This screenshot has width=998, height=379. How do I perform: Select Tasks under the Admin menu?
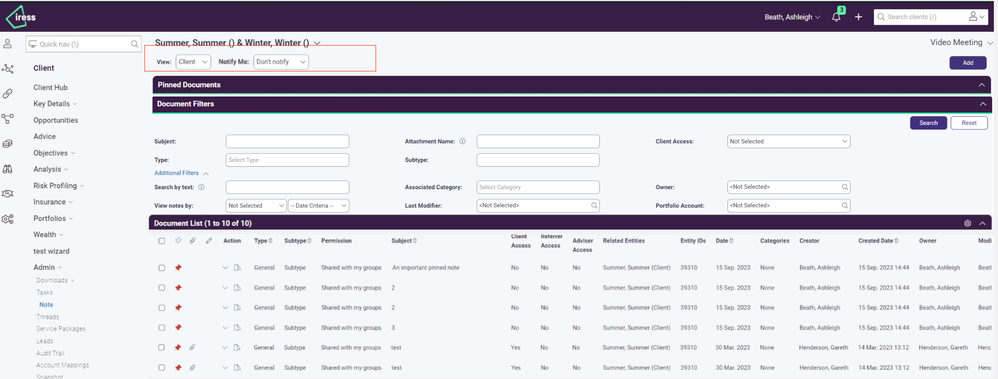45,292
